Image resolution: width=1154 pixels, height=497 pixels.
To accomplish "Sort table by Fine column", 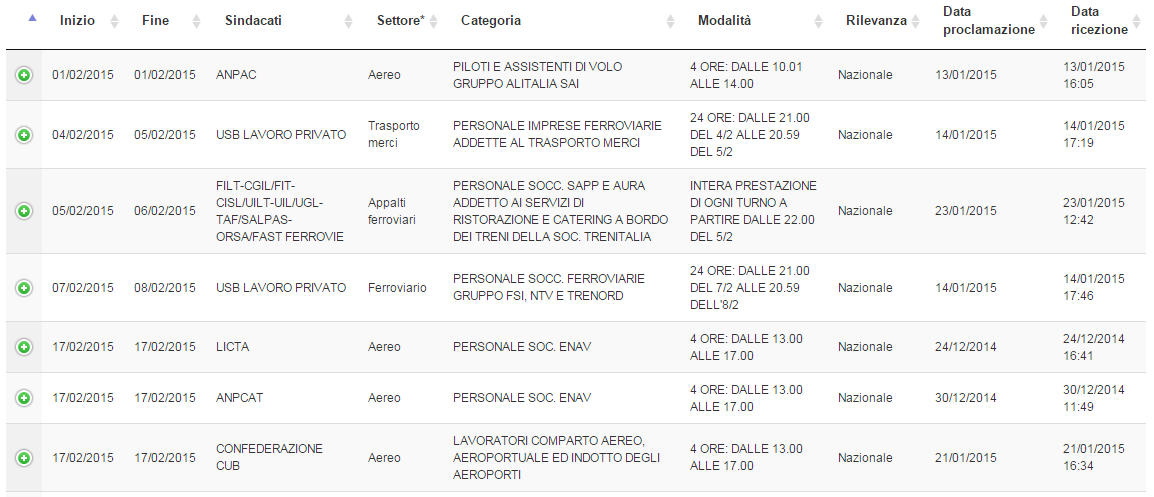I will [155, 21].
